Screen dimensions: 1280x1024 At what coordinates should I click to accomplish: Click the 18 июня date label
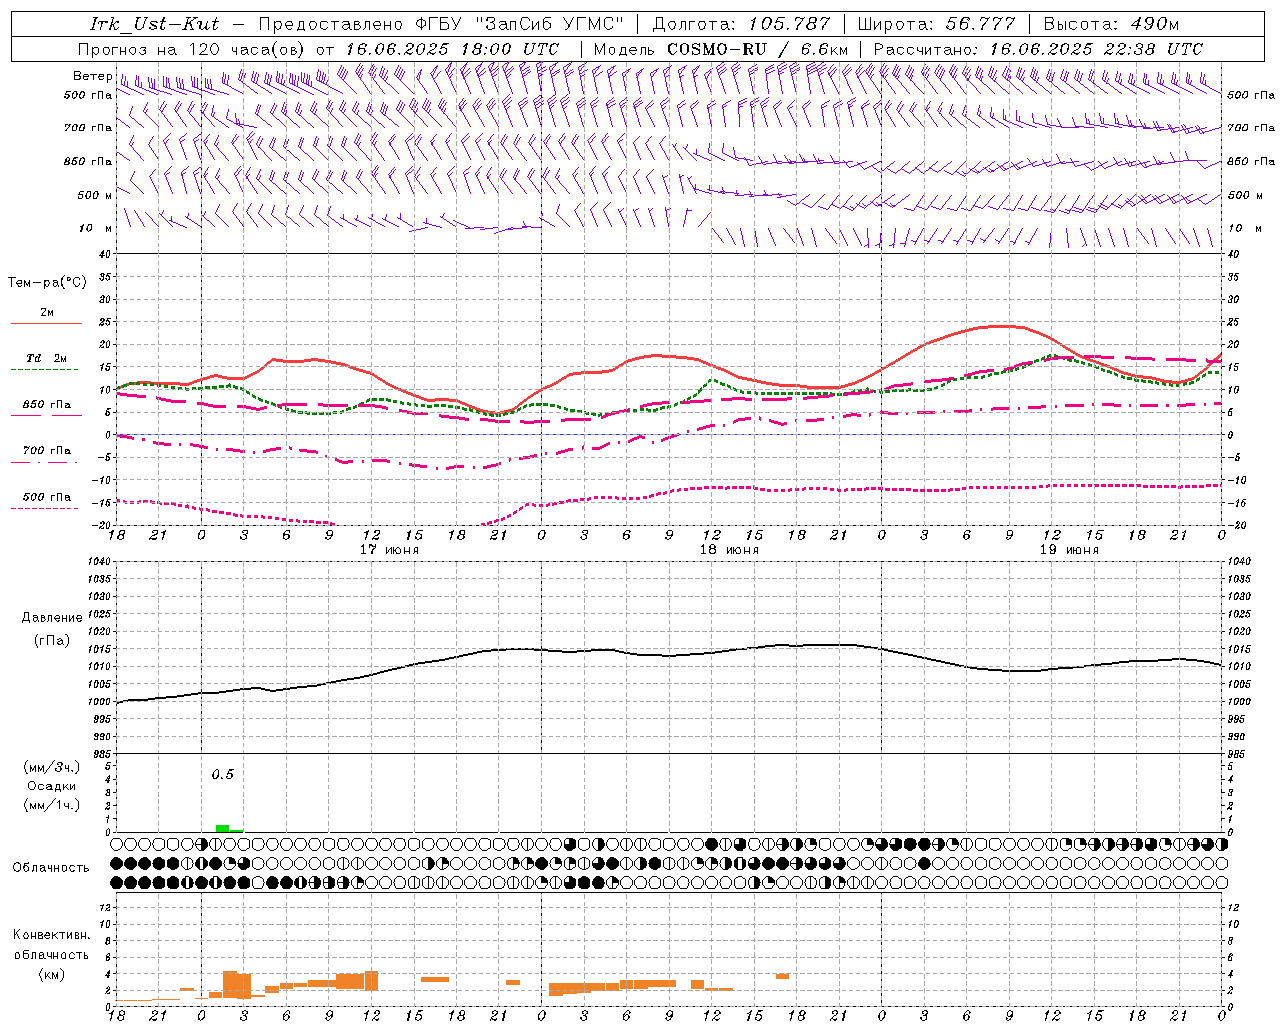(x=729, y=550)
